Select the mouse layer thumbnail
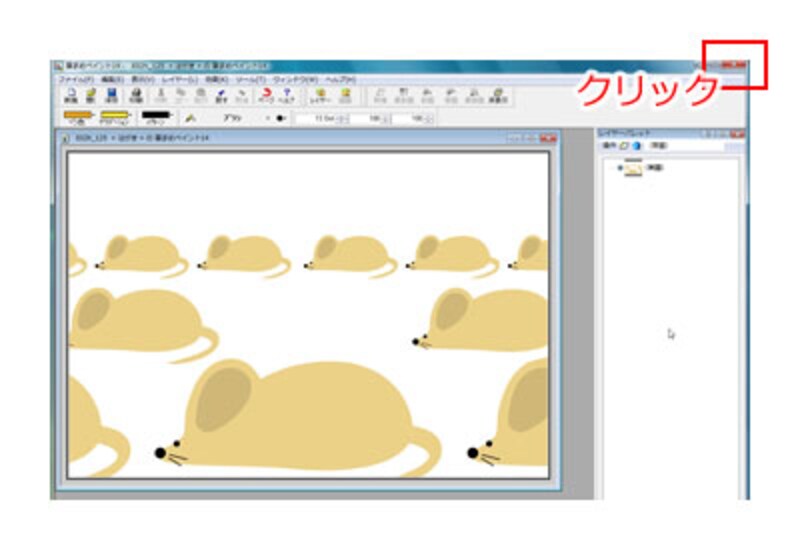 coord(634,169)
